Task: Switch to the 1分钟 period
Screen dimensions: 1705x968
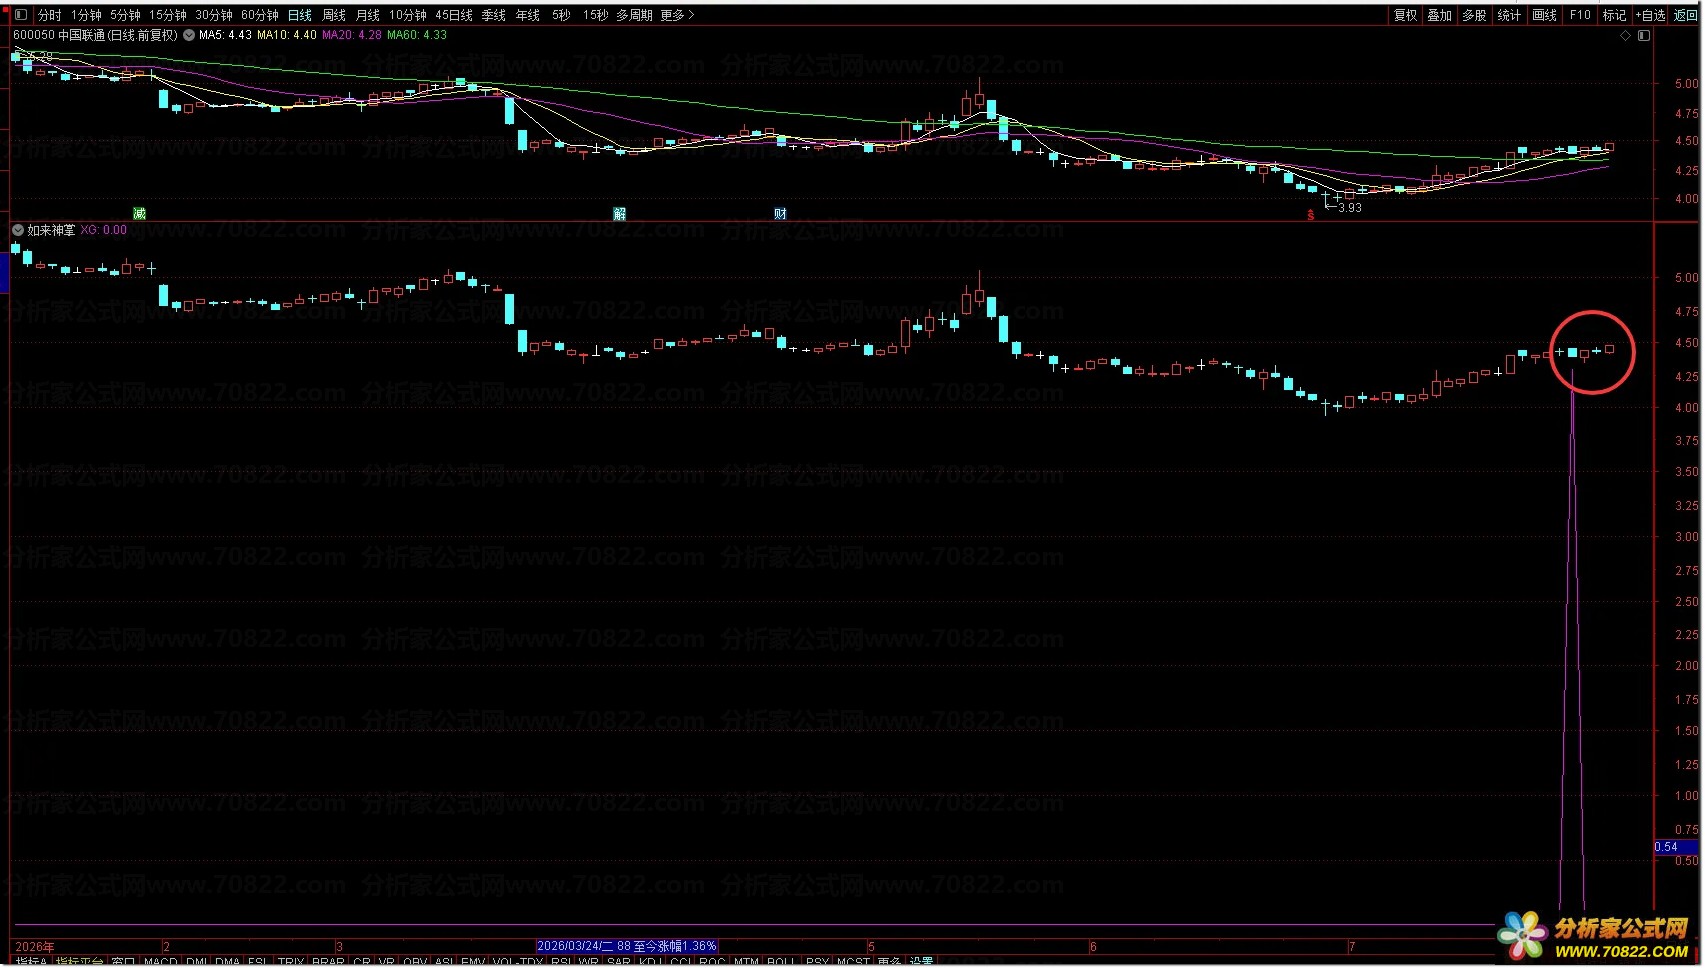Action: tap(86, 15)
